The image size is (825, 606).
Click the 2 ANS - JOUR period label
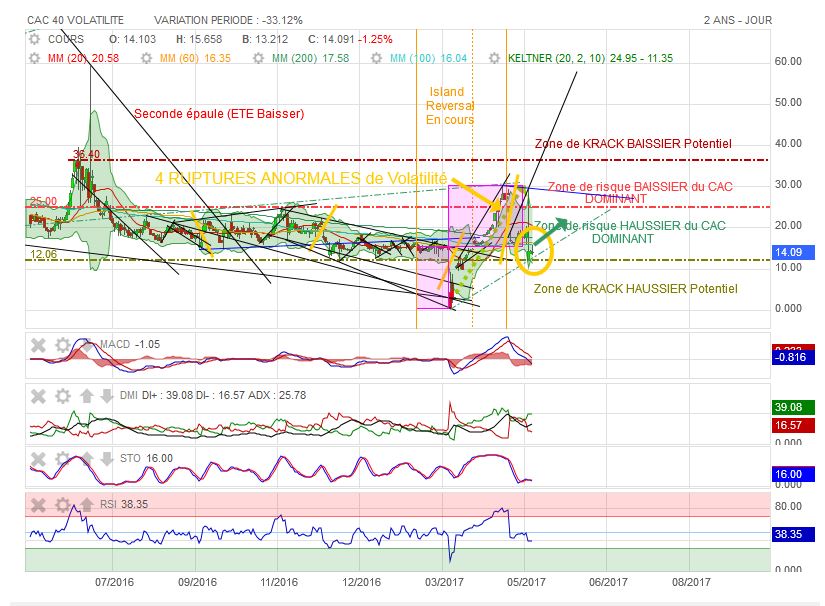point(738,21)
